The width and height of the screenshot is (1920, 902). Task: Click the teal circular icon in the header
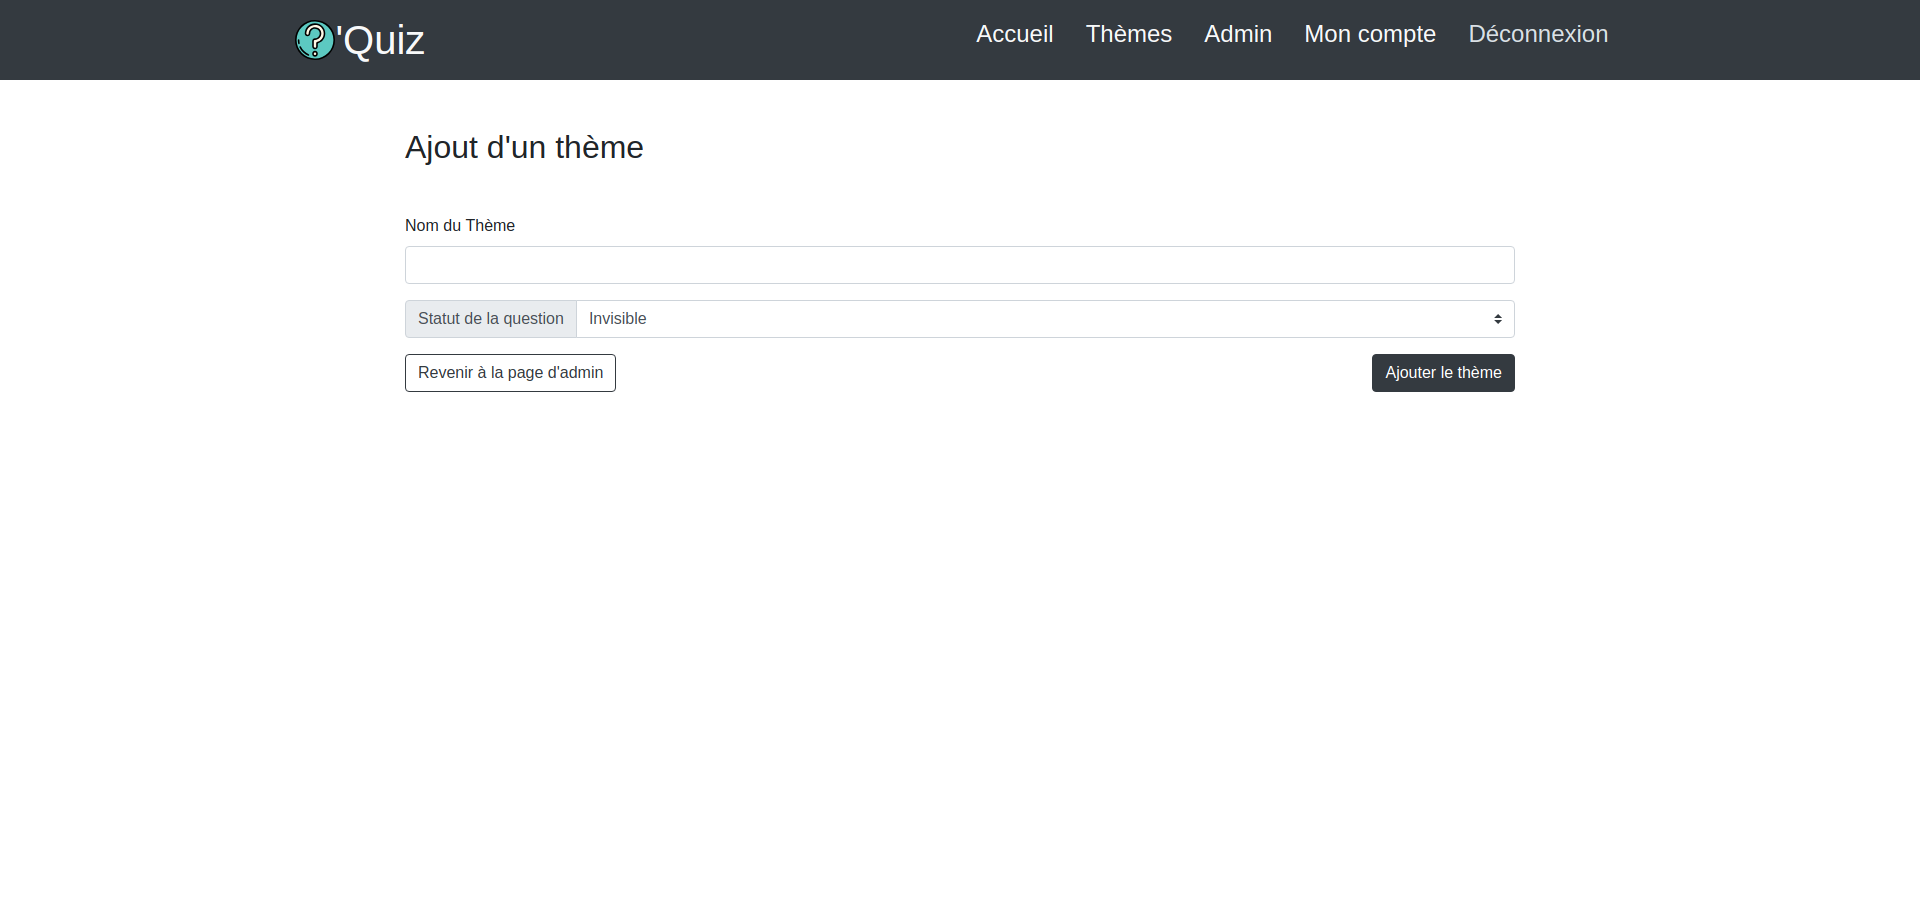point(315,40)
